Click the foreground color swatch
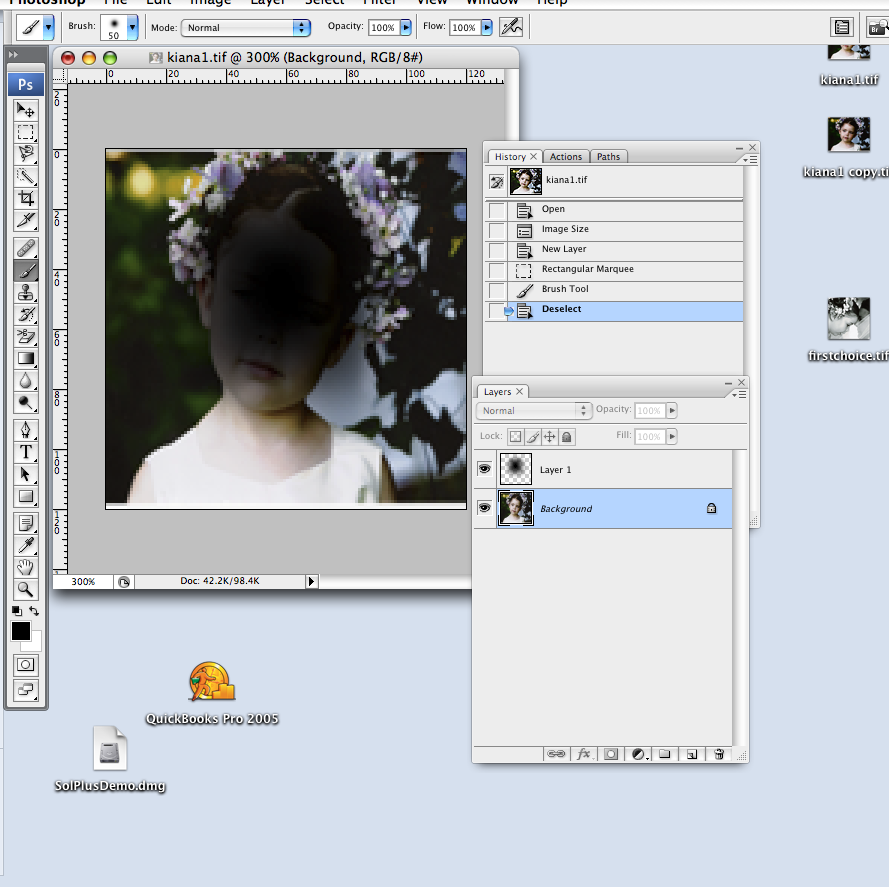Image resolution: width=889 pixels, height=887 pixels. tap(21, 631)
